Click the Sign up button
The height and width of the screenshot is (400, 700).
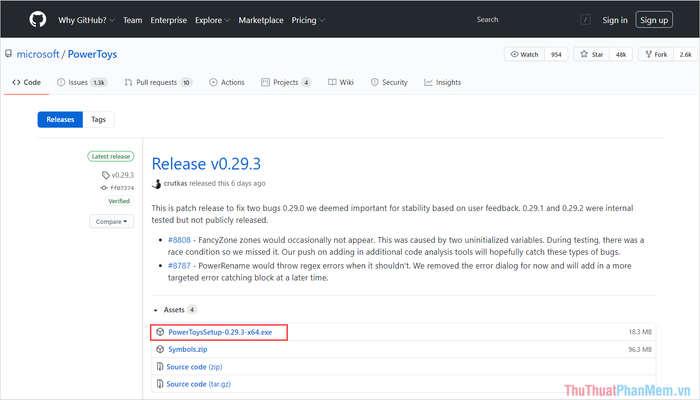click(654, 20)
